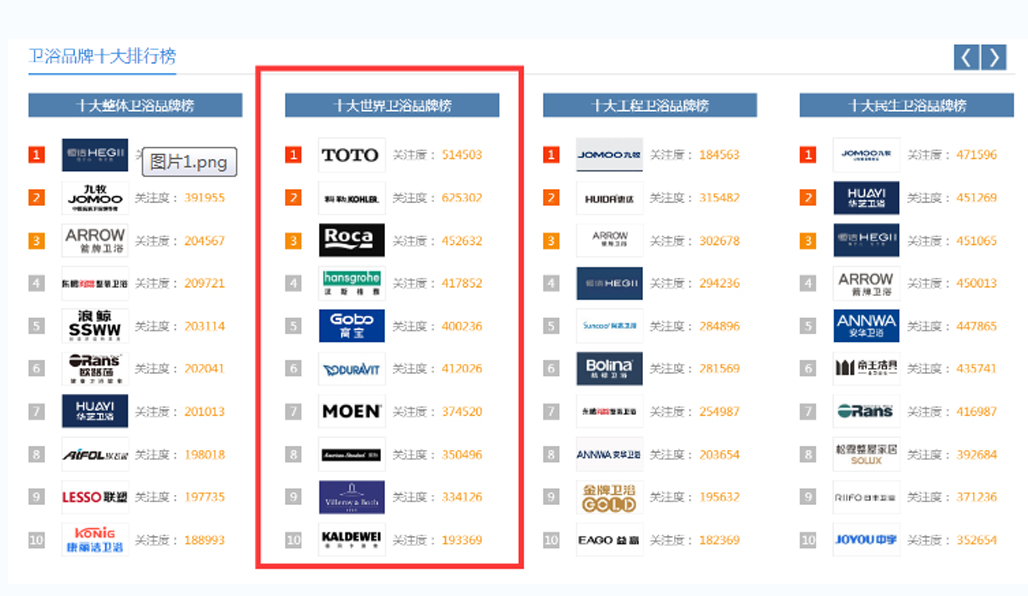Click attention value 471596
Image resolution: width=1028 pixels, height=596 pixels.
(x=976, y=155)
